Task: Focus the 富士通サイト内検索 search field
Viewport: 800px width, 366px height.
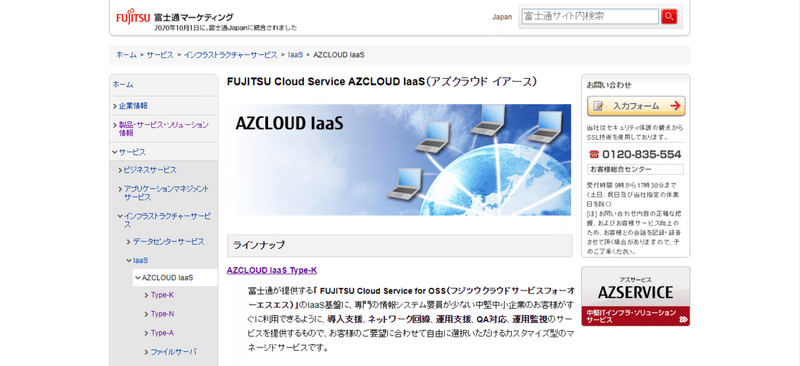Action: pyautogui.click(x=590, y=16)
